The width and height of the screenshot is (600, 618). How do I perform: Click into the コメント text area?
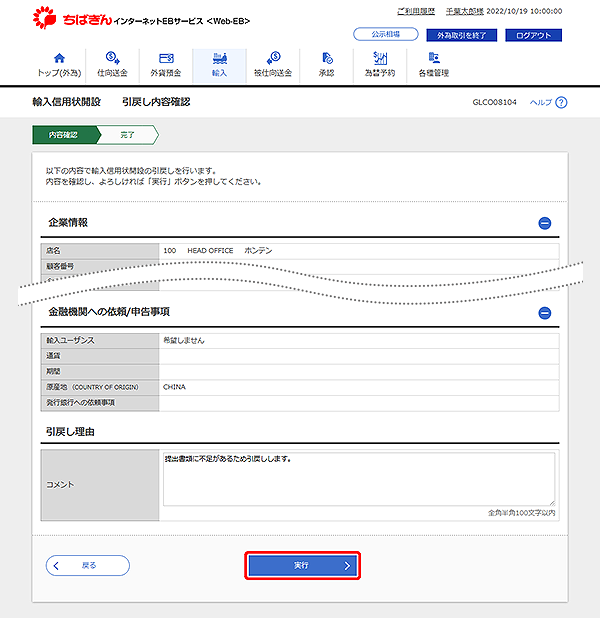(x=359, y=479)
